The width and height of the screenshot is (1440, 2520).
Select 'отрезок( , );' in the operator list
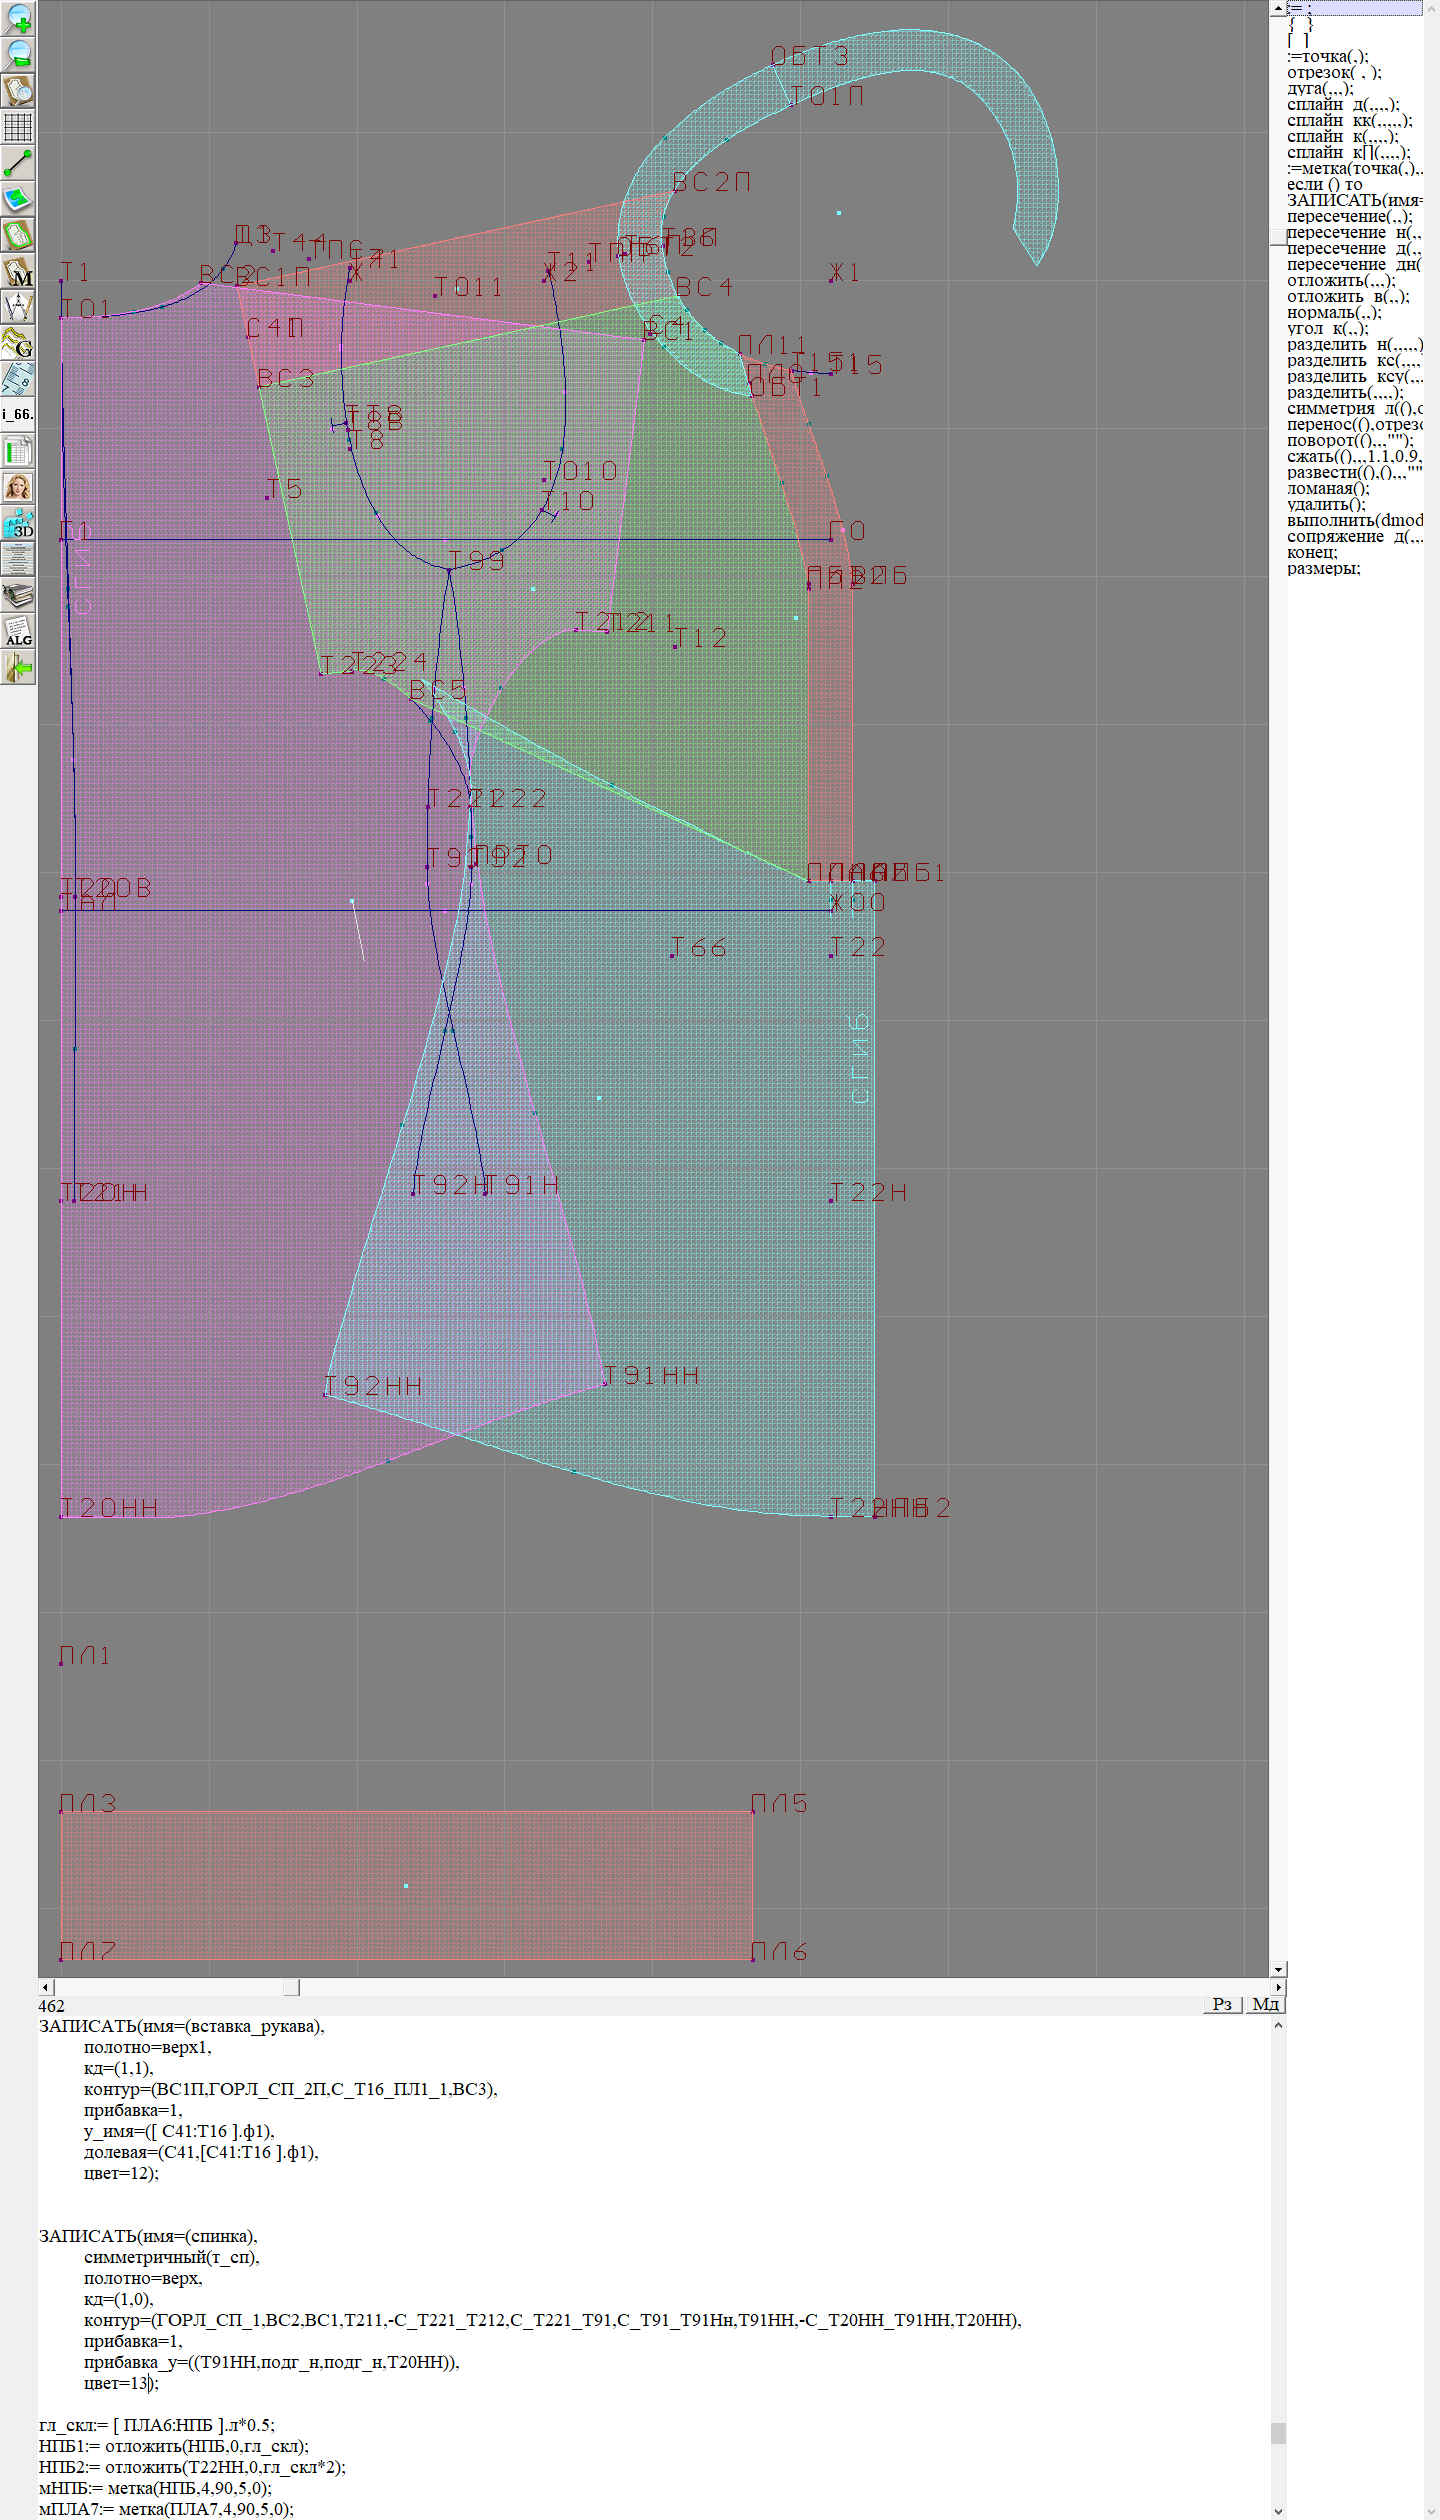(1334, 72)
